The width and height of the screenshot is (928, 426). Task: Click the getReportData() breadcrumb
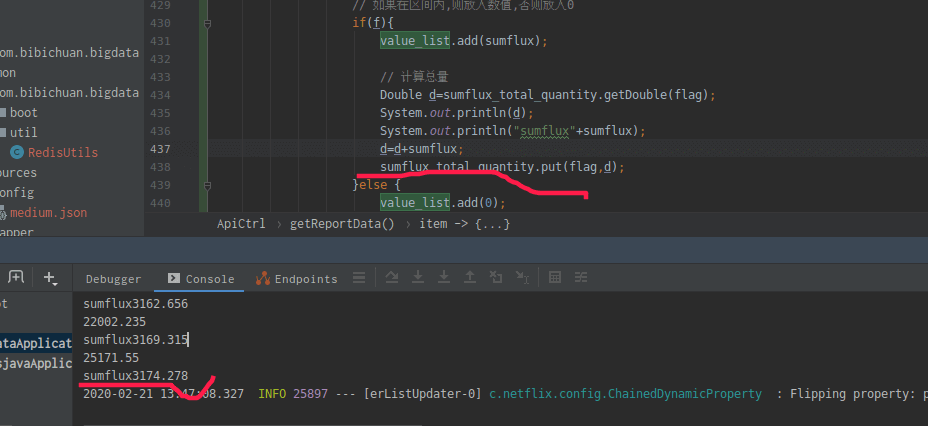click(x=342, y=224)
